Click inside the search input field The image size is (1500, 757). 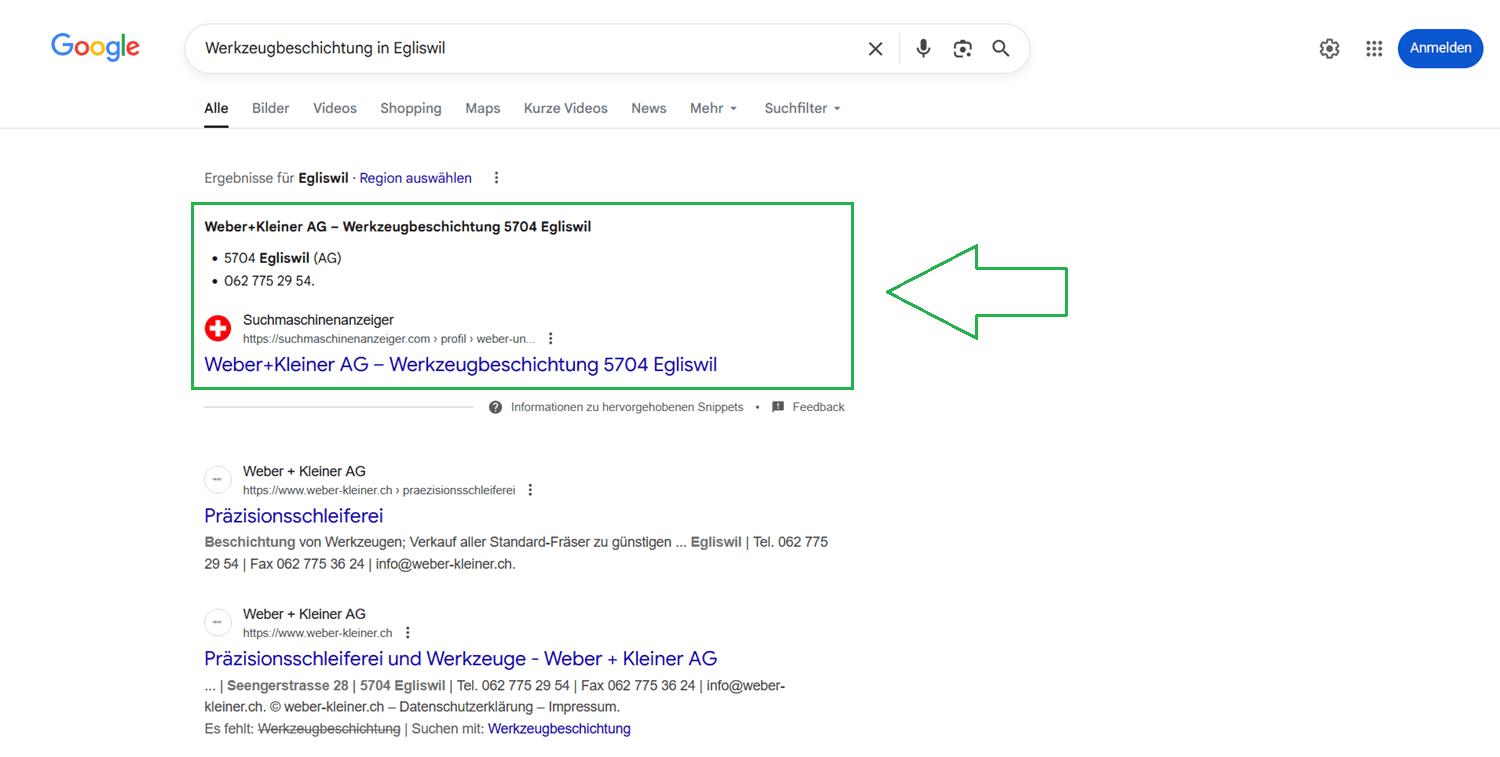pyautogui.click(x=520, y=49)
